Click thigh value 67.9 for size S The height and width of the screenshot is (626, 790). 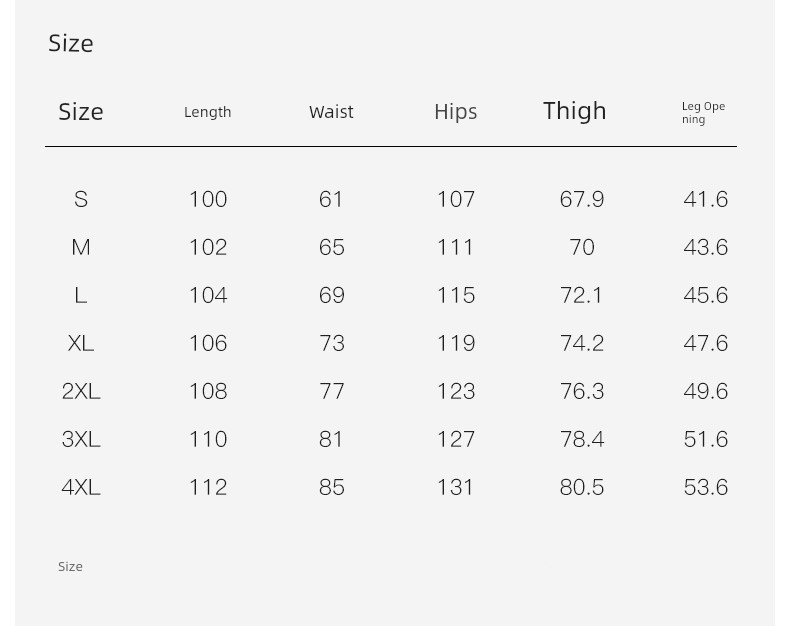(x=581, y=199)
